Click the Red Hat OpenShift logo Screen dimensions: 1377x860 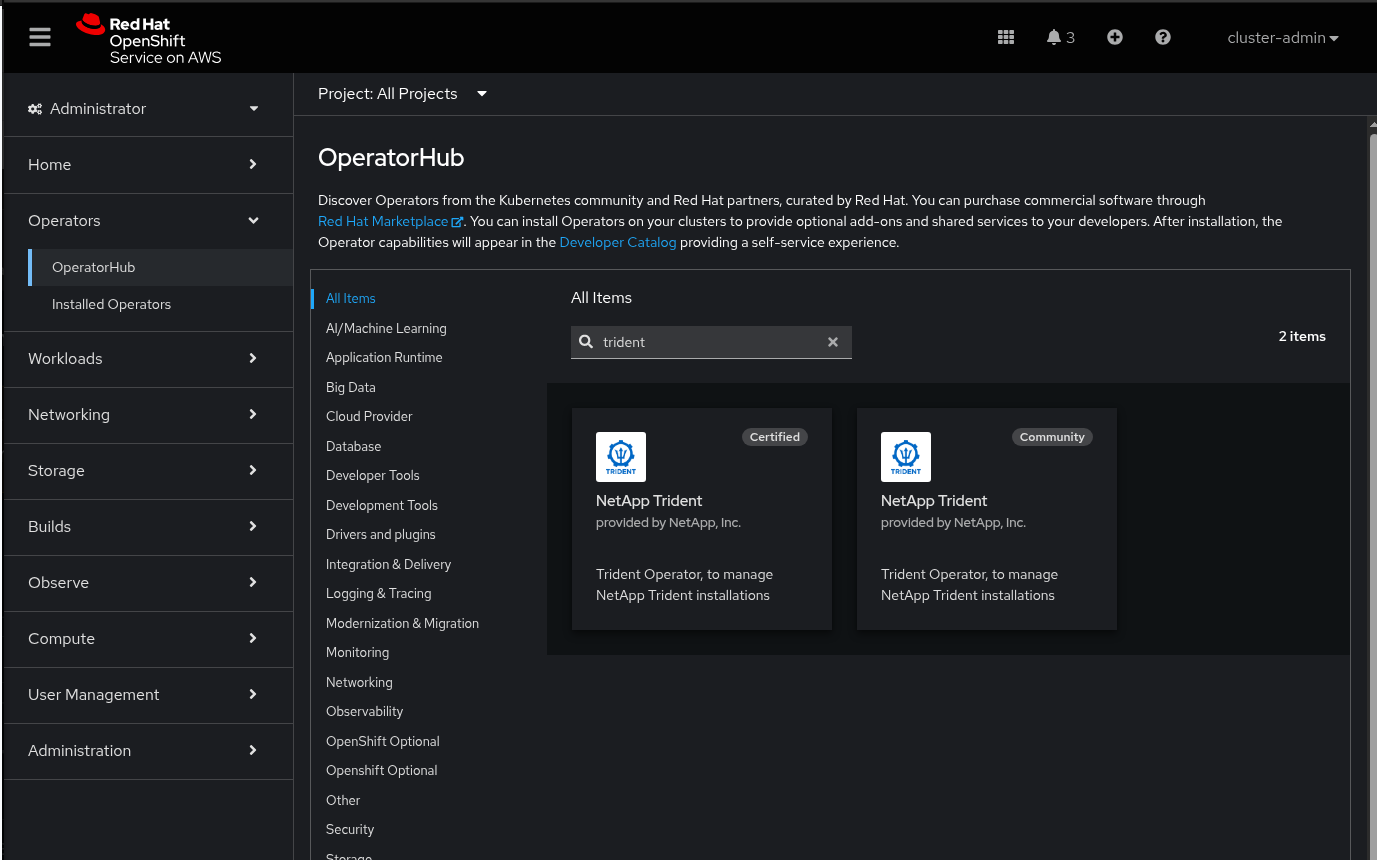click(x=150, y=39)
